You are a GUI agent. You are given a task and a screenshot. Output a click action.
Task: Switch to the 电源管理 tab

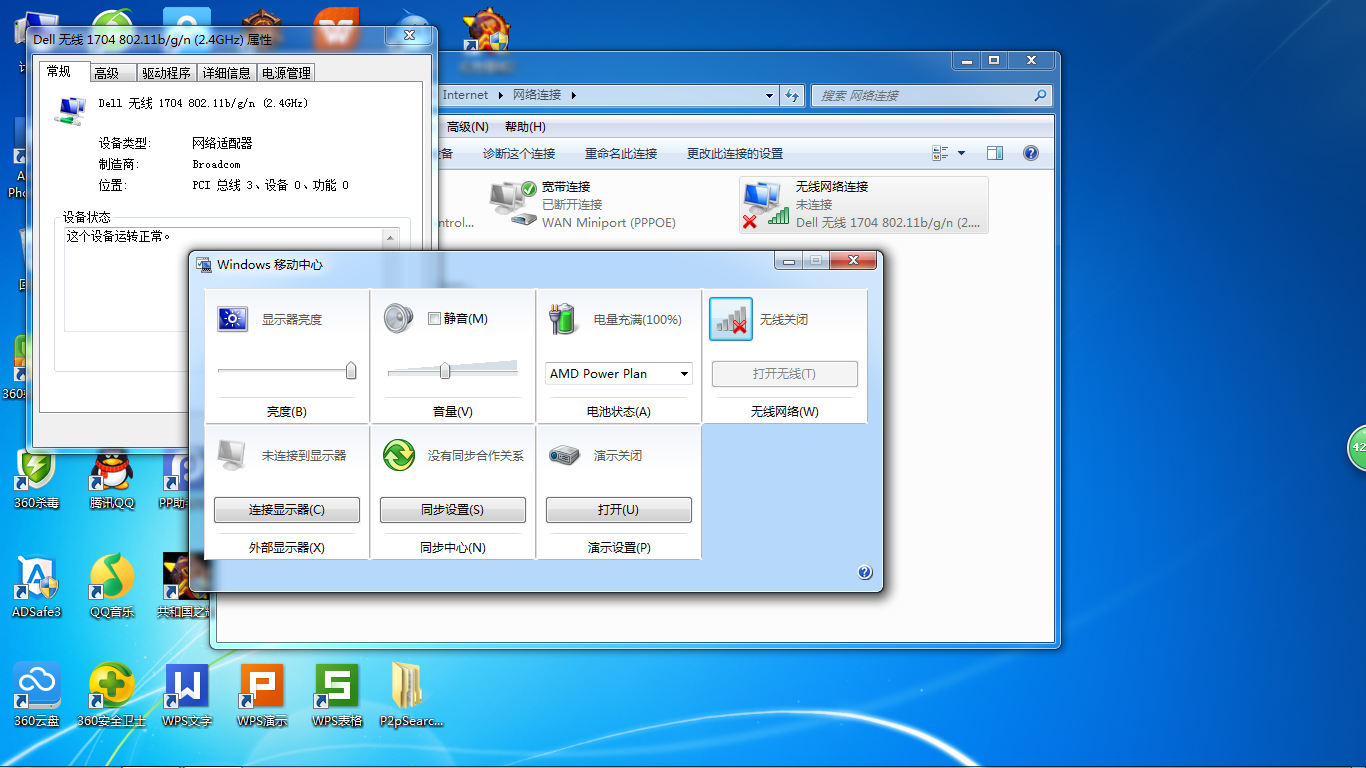[x=286, y=73]
